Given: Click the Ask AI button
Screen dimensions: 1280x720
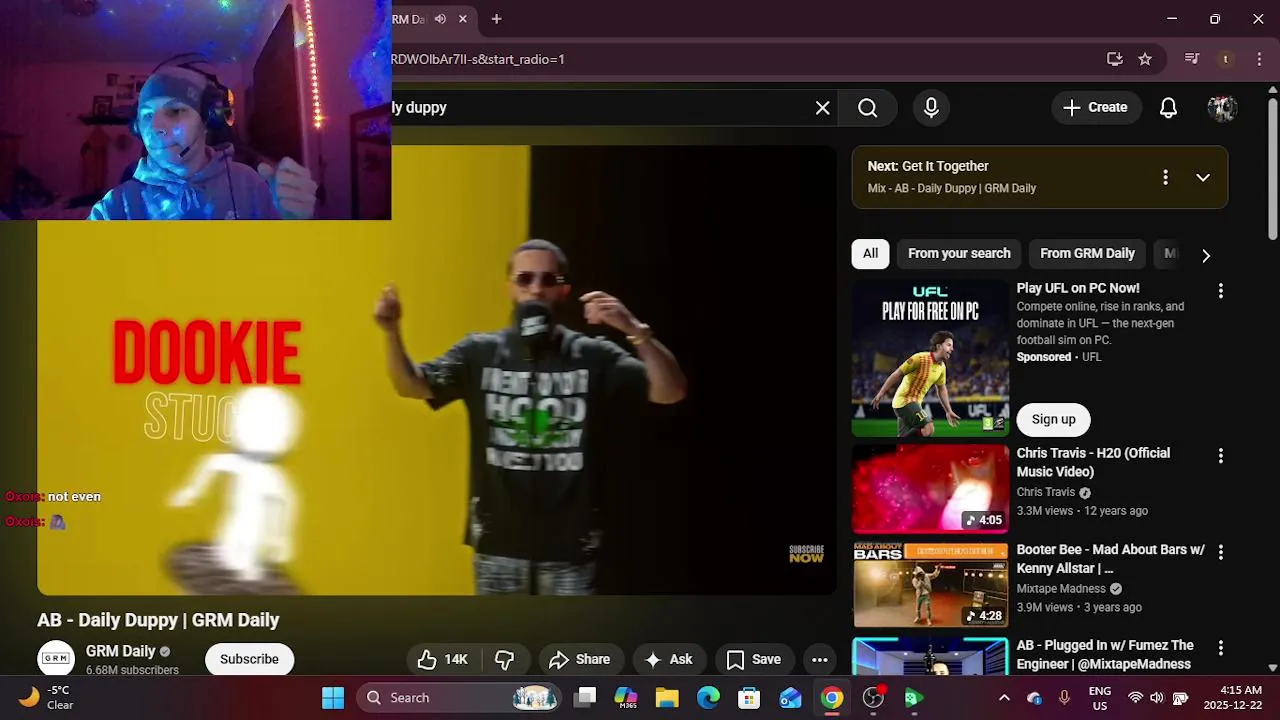Looking at the screenshot, I should coord(668,659).
